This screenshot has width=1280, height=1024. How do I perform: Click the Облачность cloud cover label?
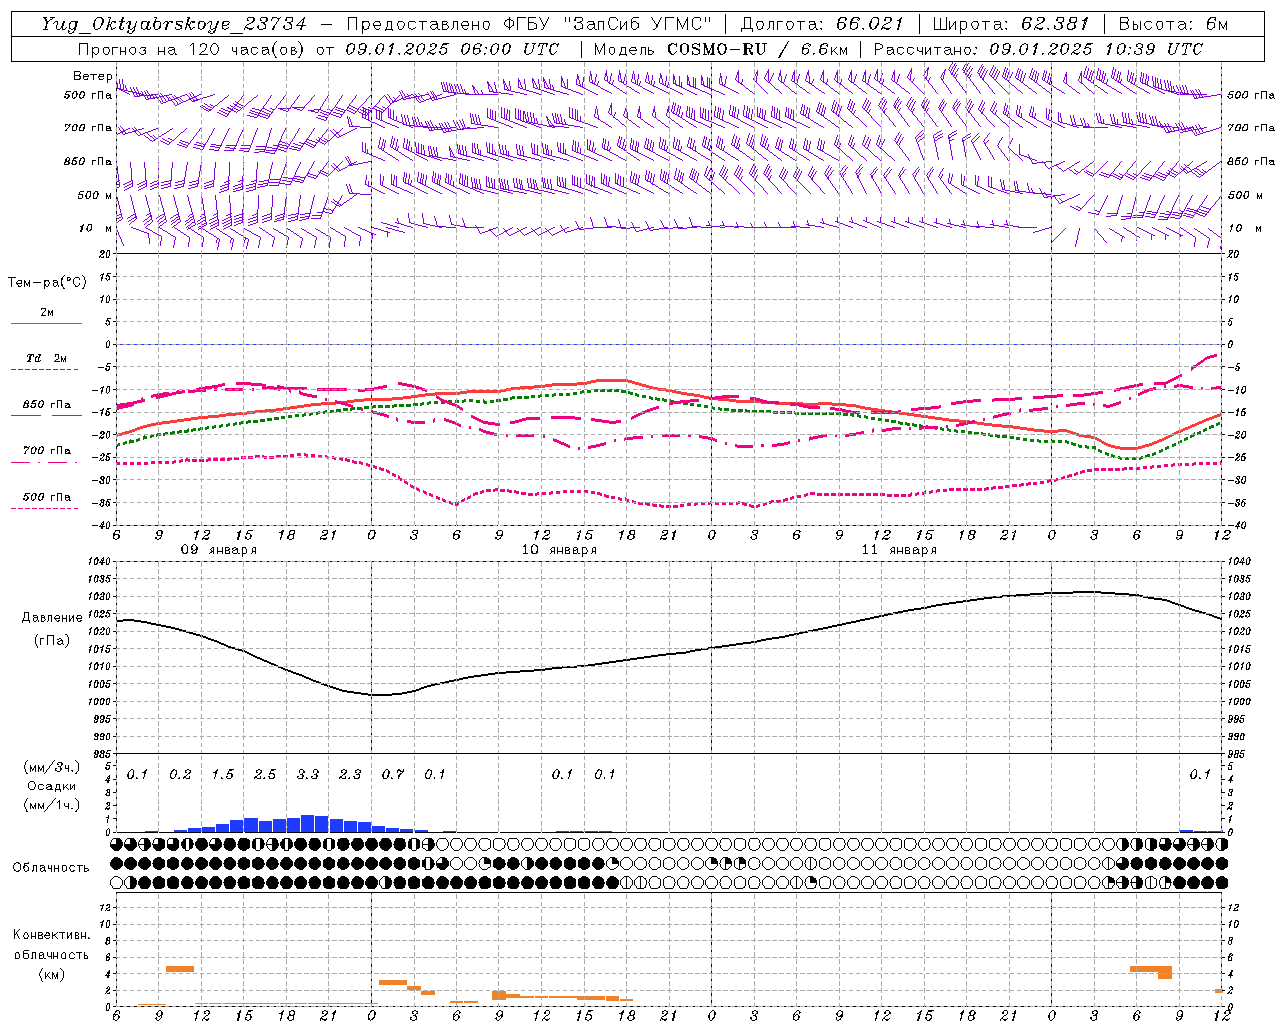(x=51, y=868)
